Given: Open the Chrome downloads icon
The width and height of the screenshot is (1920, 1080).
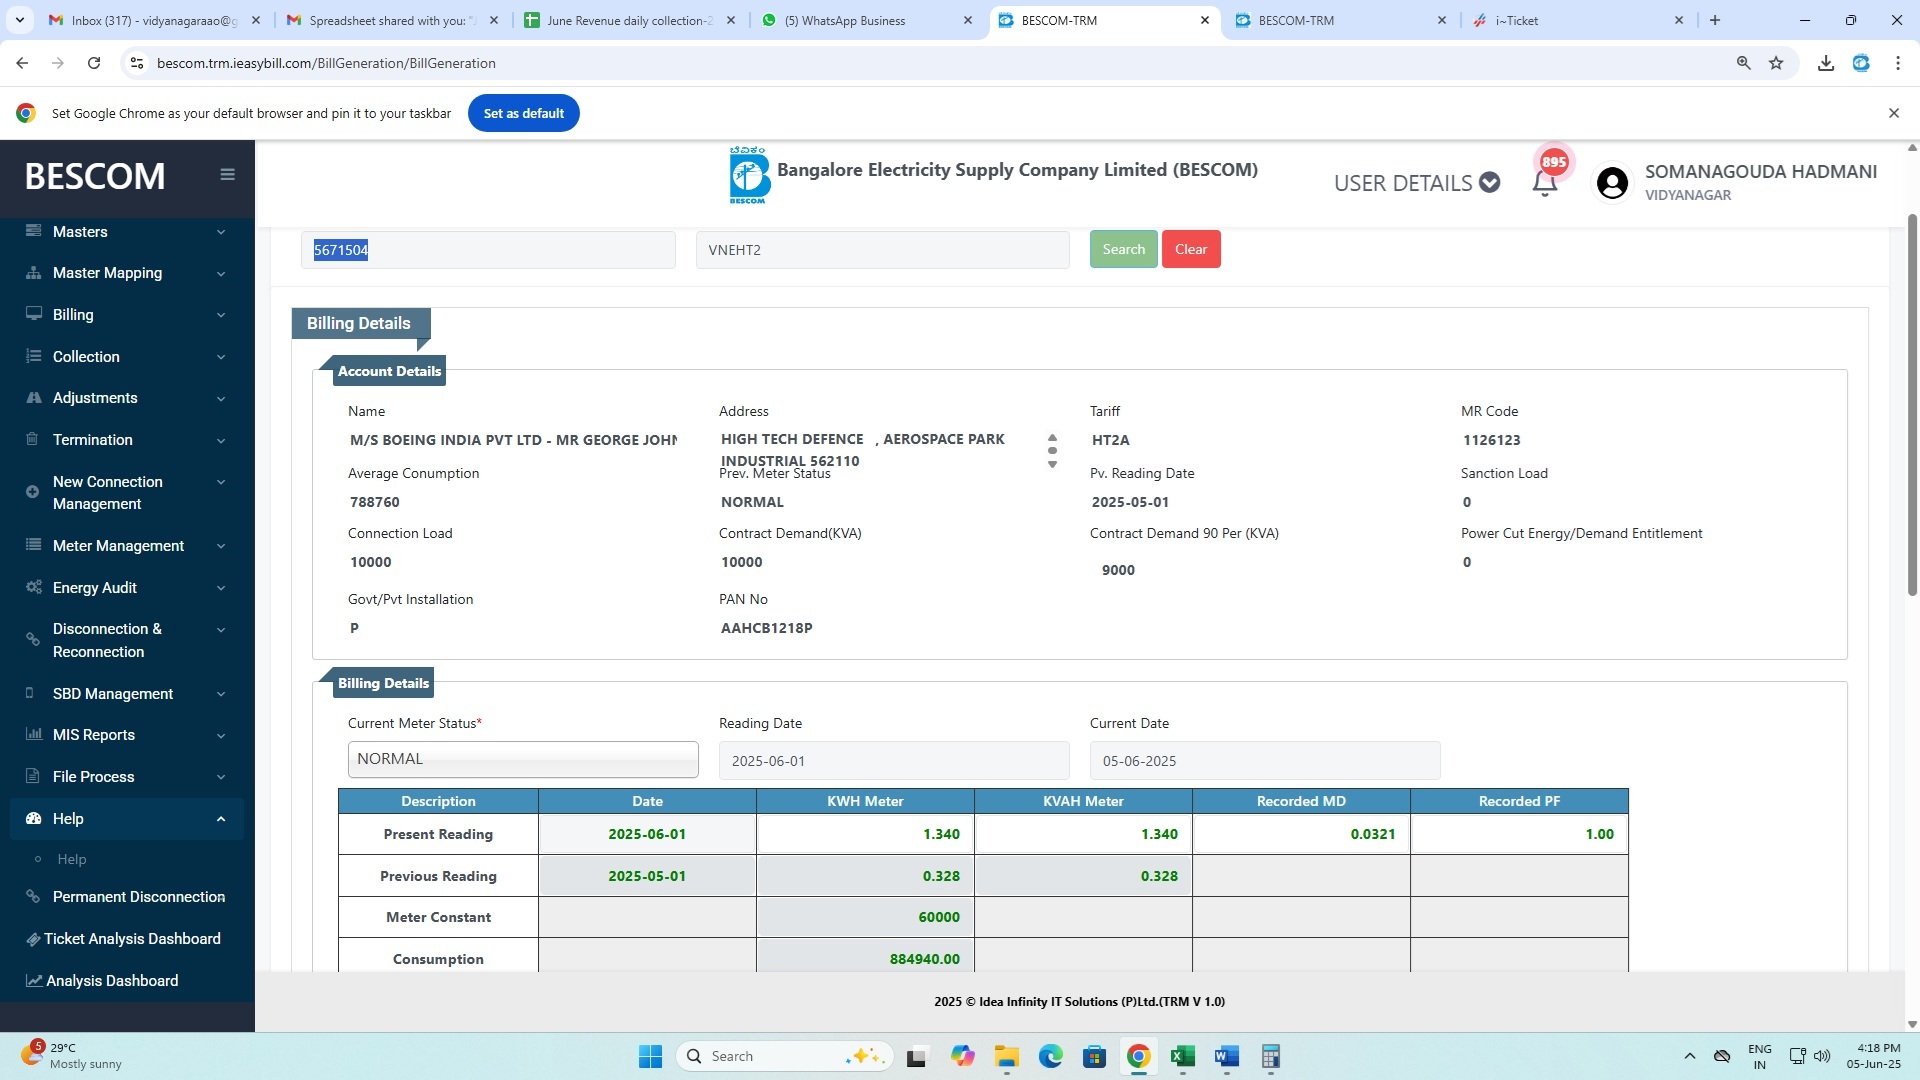Looking at the screenshot, I should (x=1826, y=63).
